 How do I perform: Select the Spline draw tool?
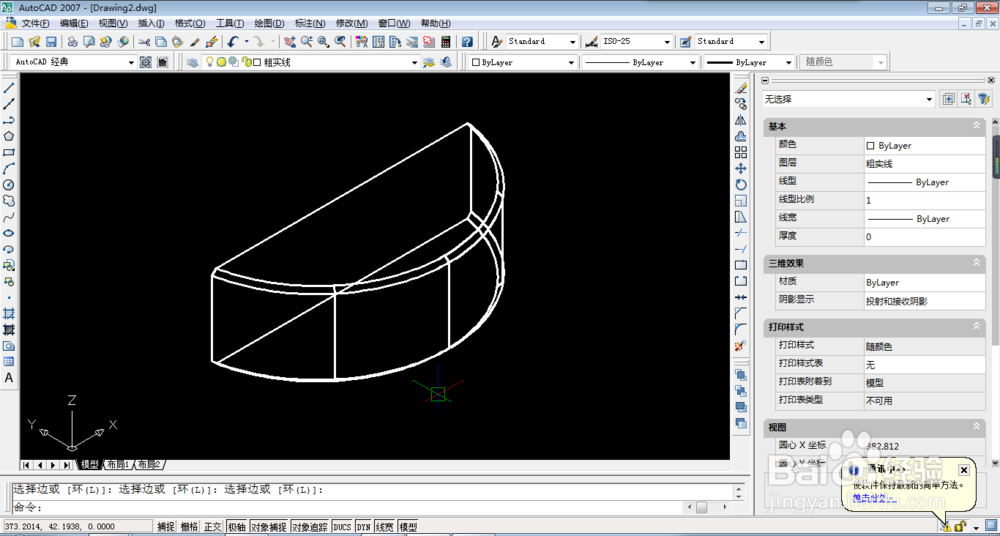tap(9, 217)
